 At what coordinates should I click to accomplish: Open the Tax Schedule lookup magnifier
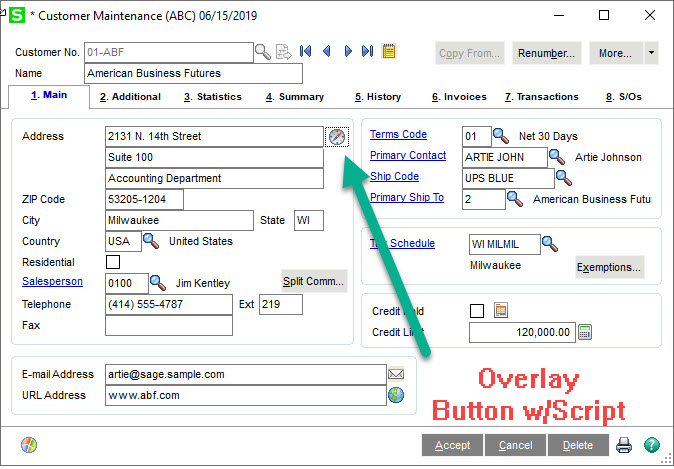[550, 244]
